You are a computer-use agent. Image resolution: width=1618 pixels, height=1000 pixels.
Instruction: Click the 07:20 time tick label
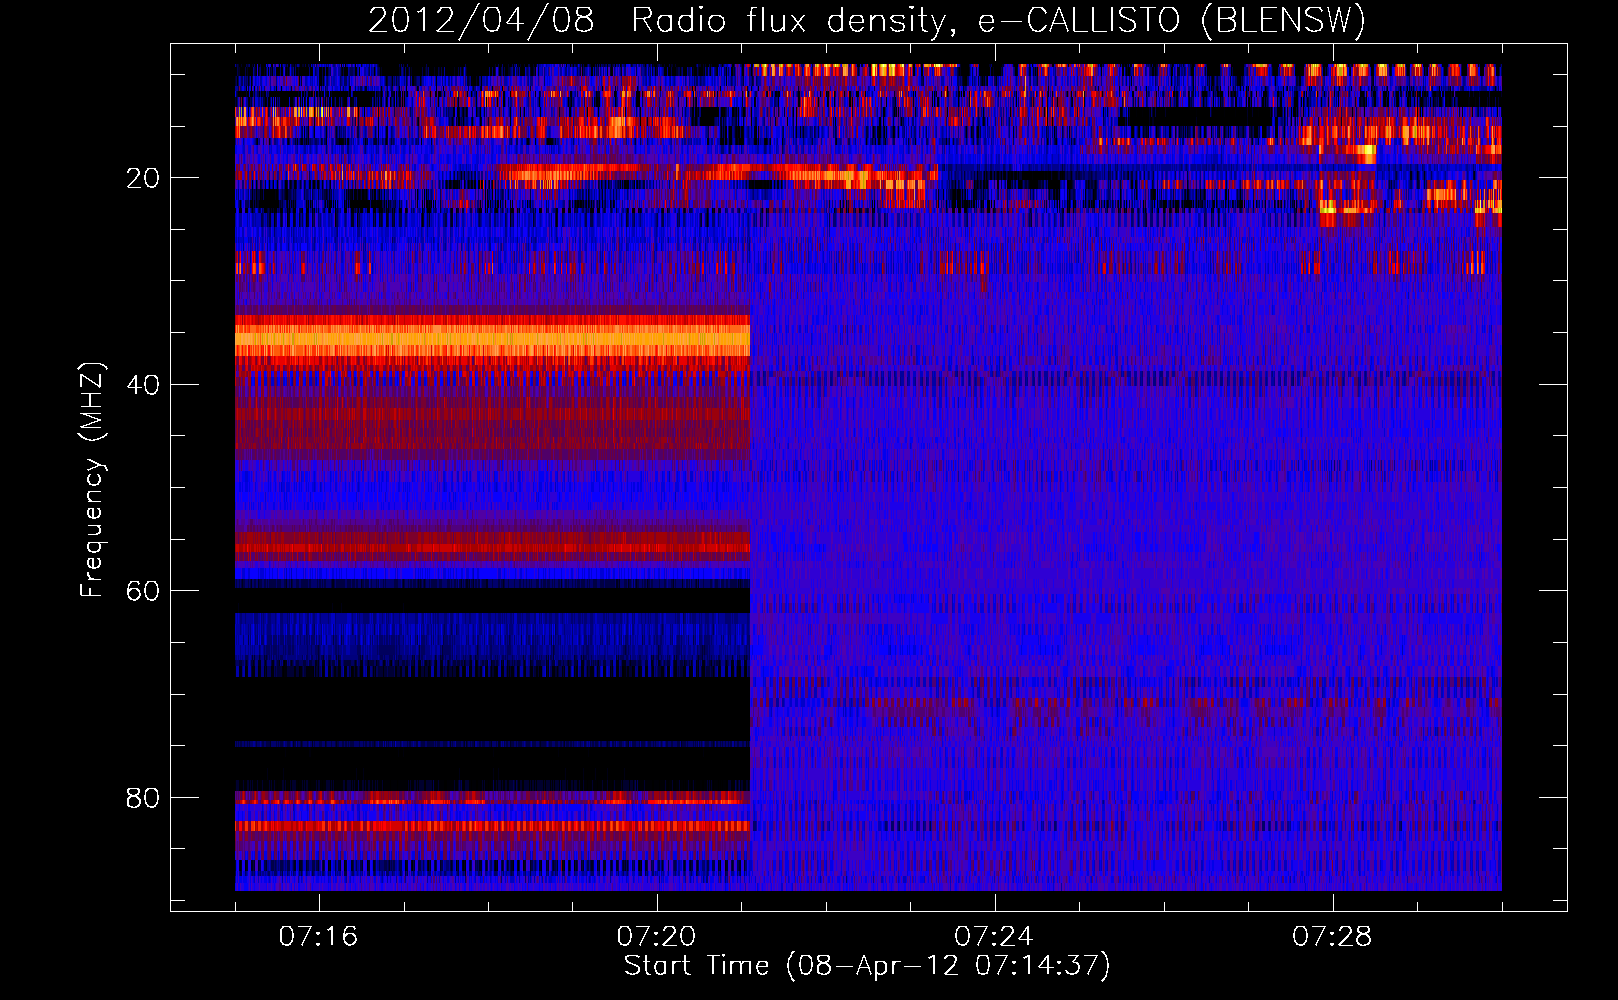[x=656, y=937]
